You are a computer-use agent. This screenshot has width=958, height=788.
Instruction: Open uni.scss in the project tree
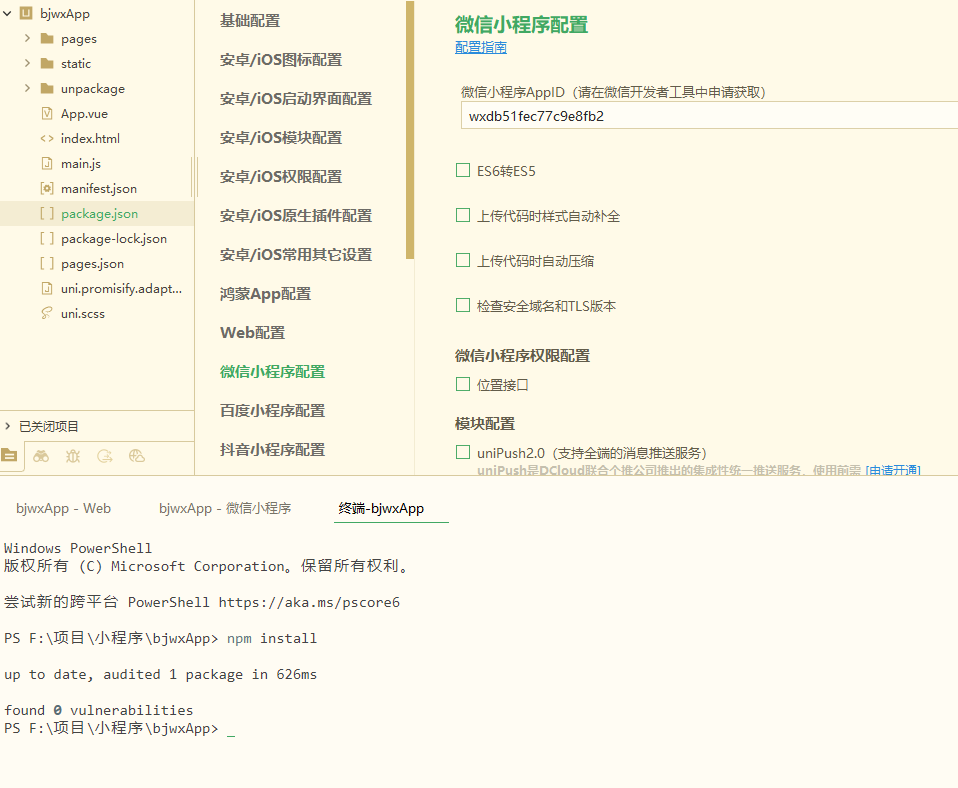tap(82, 314)
